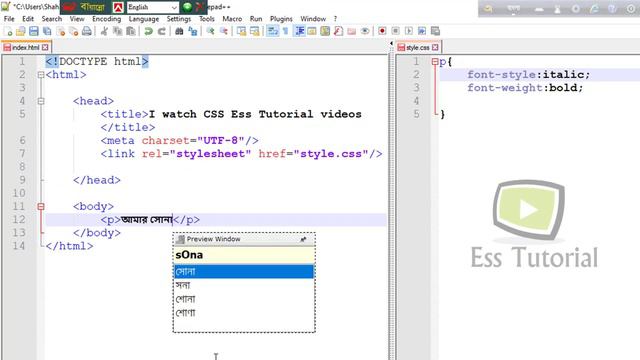Toggle synchronized horizontal scrolling

click(x=255, y=31)
